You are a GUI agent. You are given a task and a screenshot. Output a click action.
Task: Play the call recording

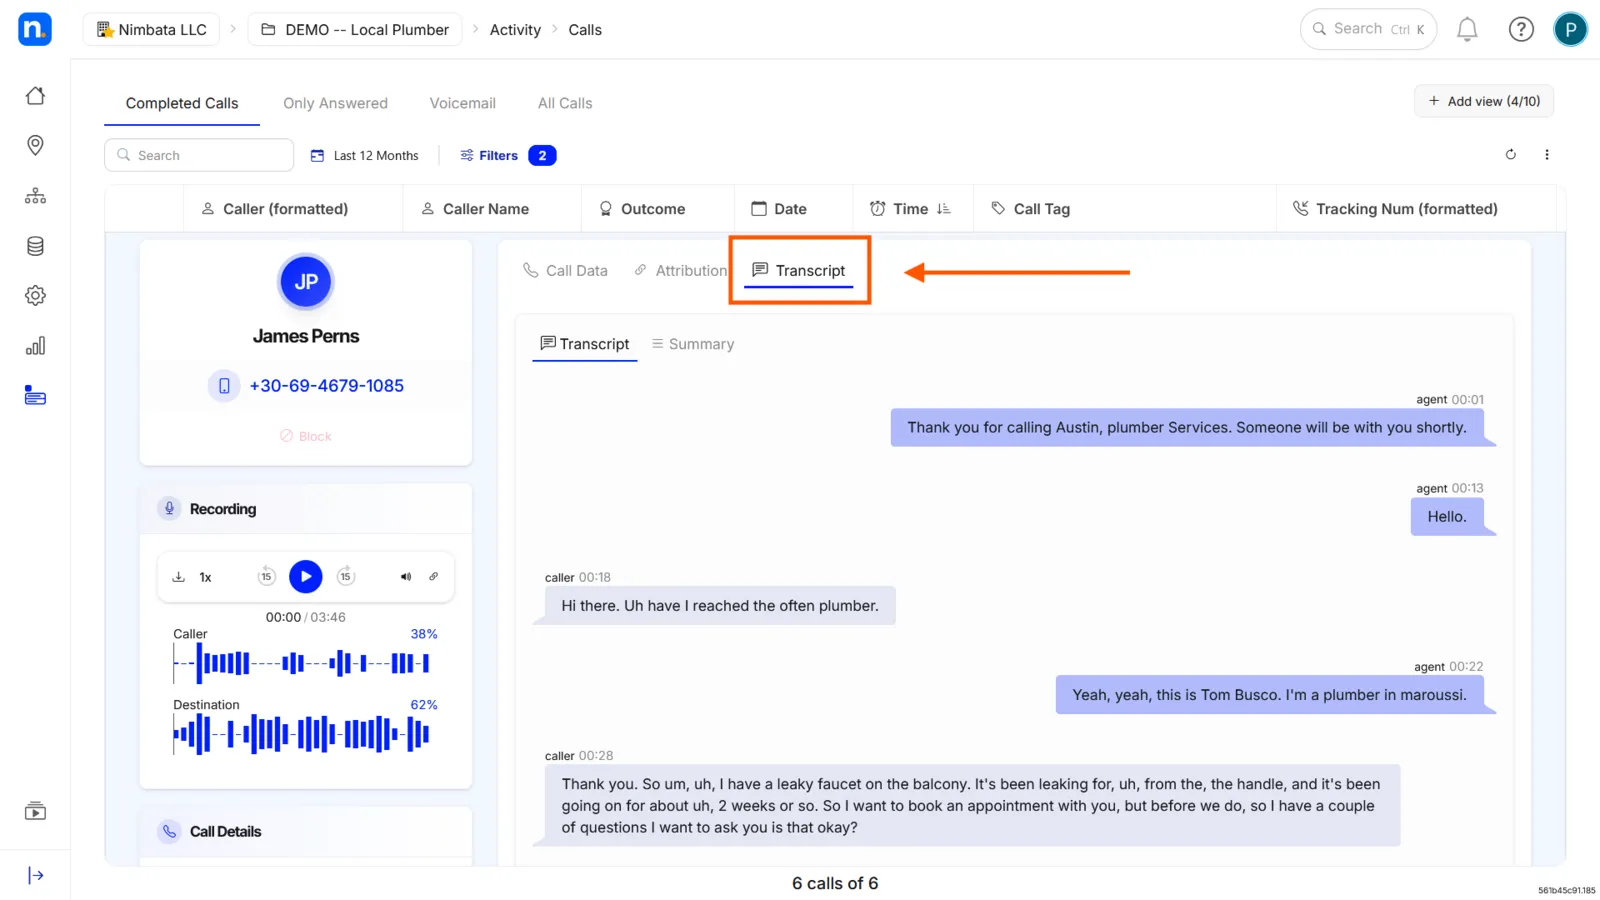tap(306, 577)
